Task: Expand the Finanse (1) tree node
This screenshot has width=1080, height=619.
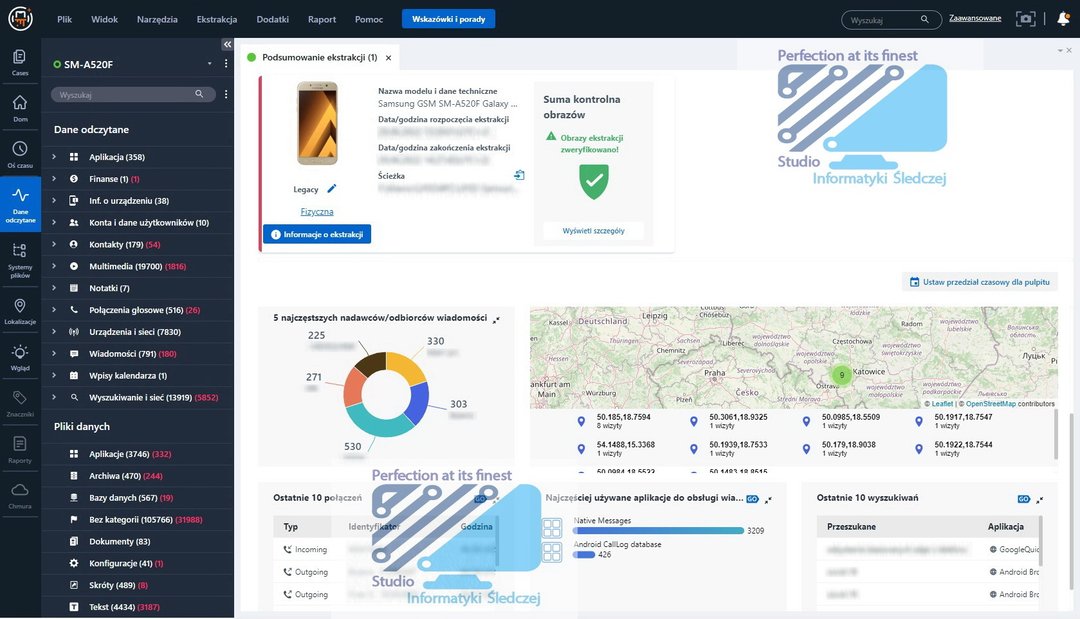Action: pos(54,179)
